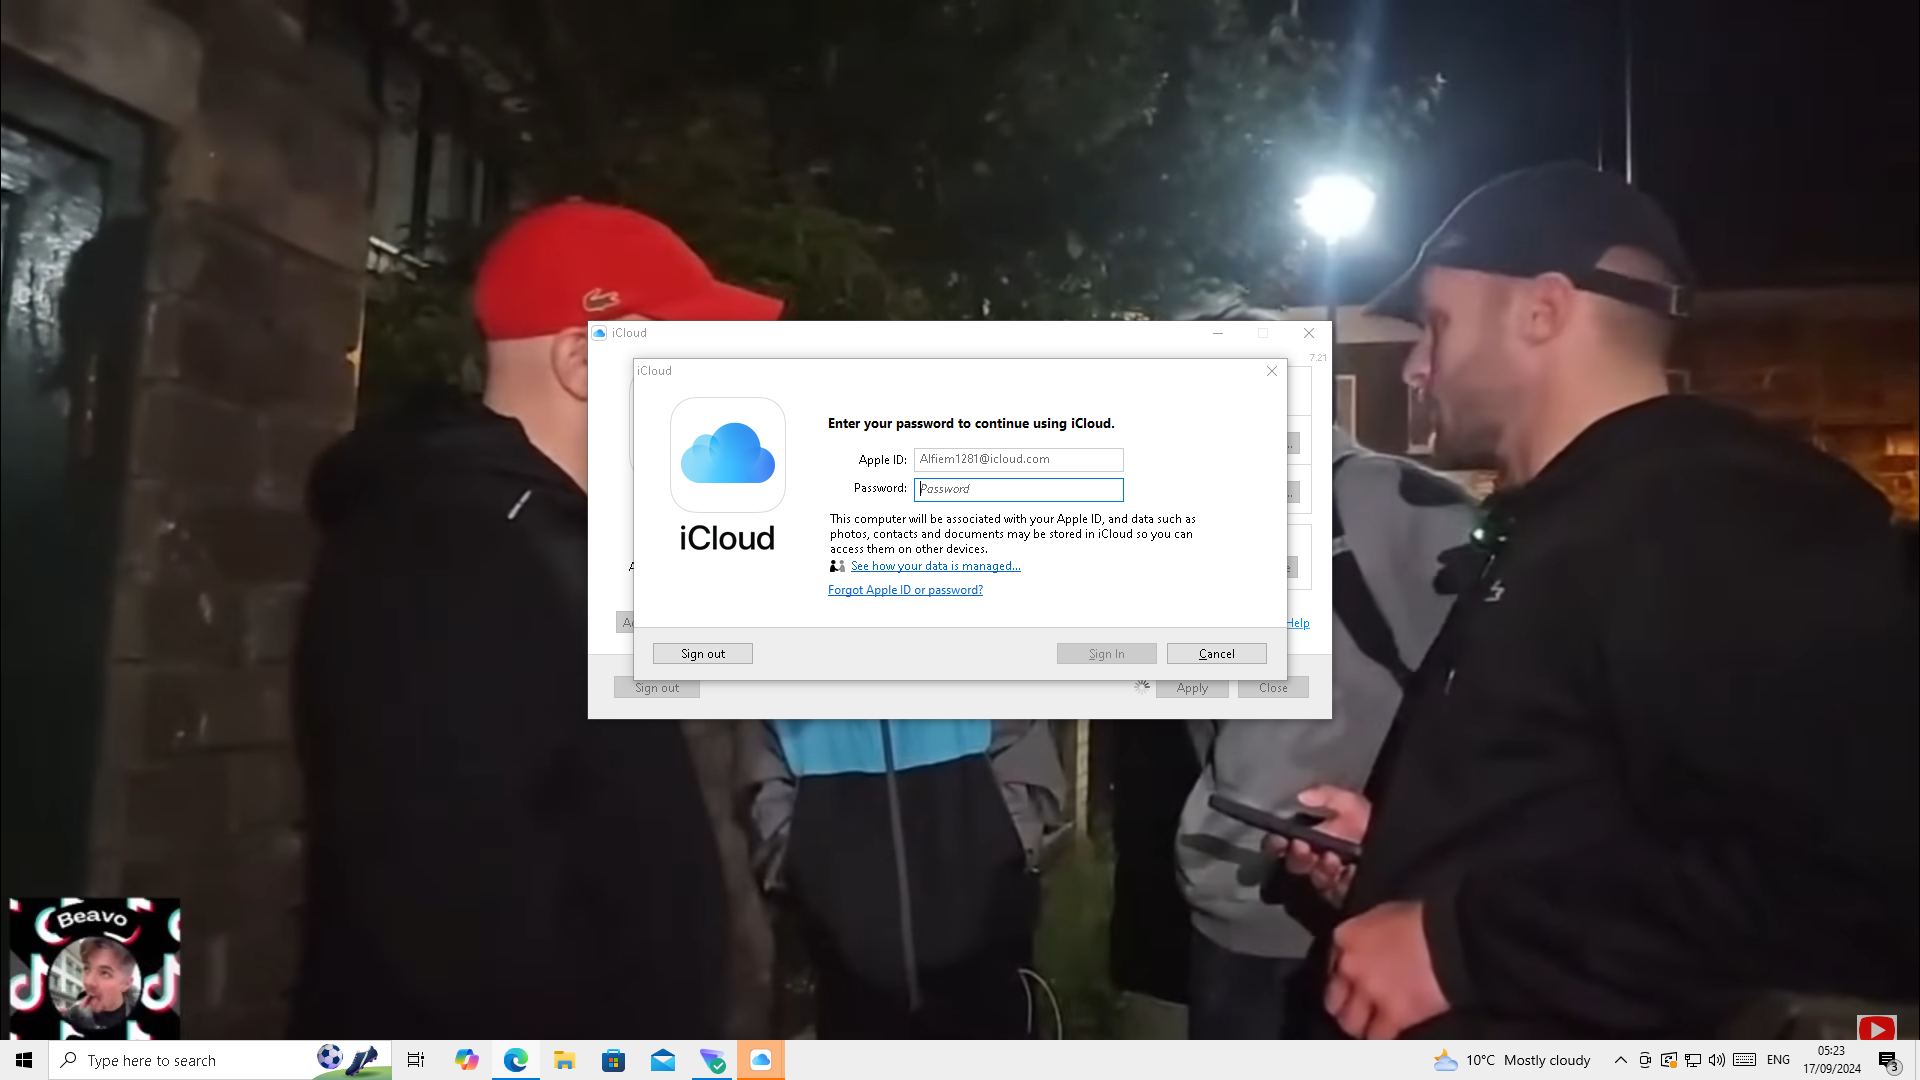Click the iCloud icon in the window title bar
This screenshot has height=1080, width=1920.
599,333
